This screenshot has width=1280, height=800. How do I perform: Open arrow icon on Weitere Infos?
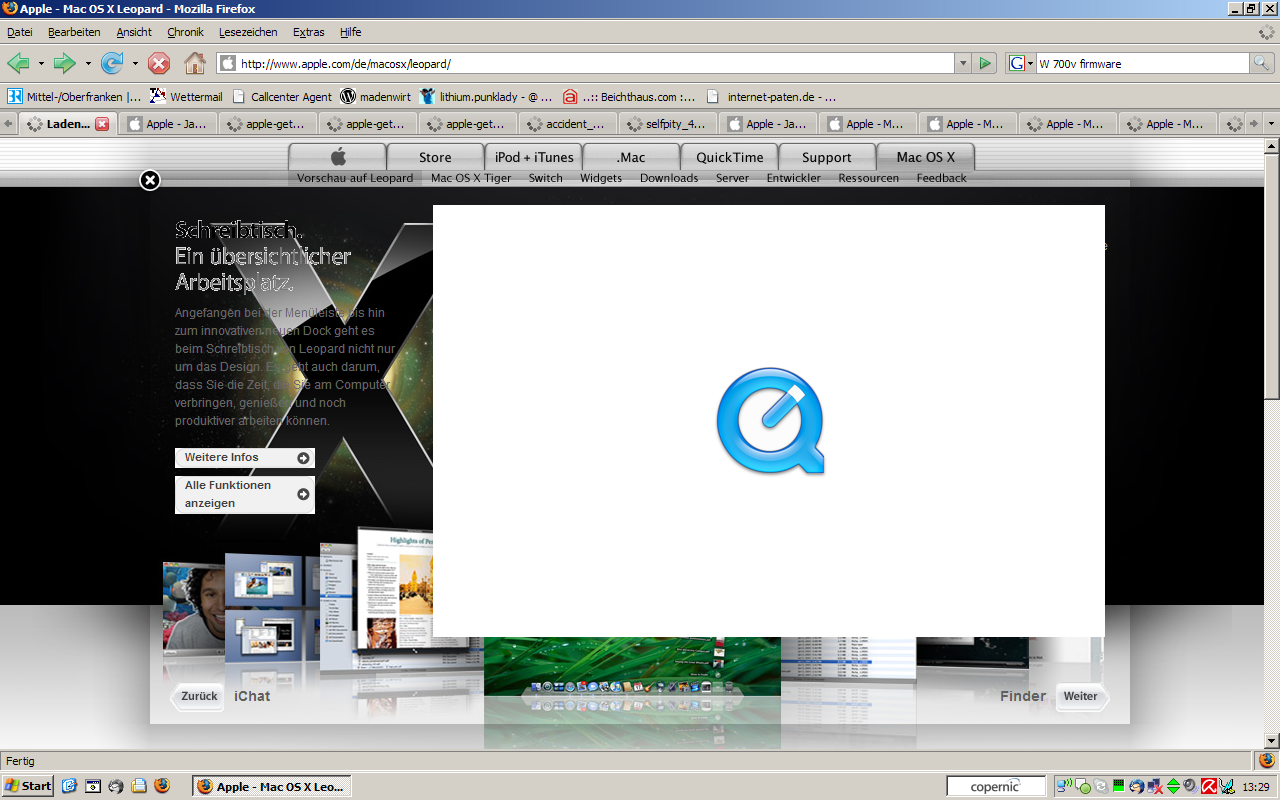point(303,458)
